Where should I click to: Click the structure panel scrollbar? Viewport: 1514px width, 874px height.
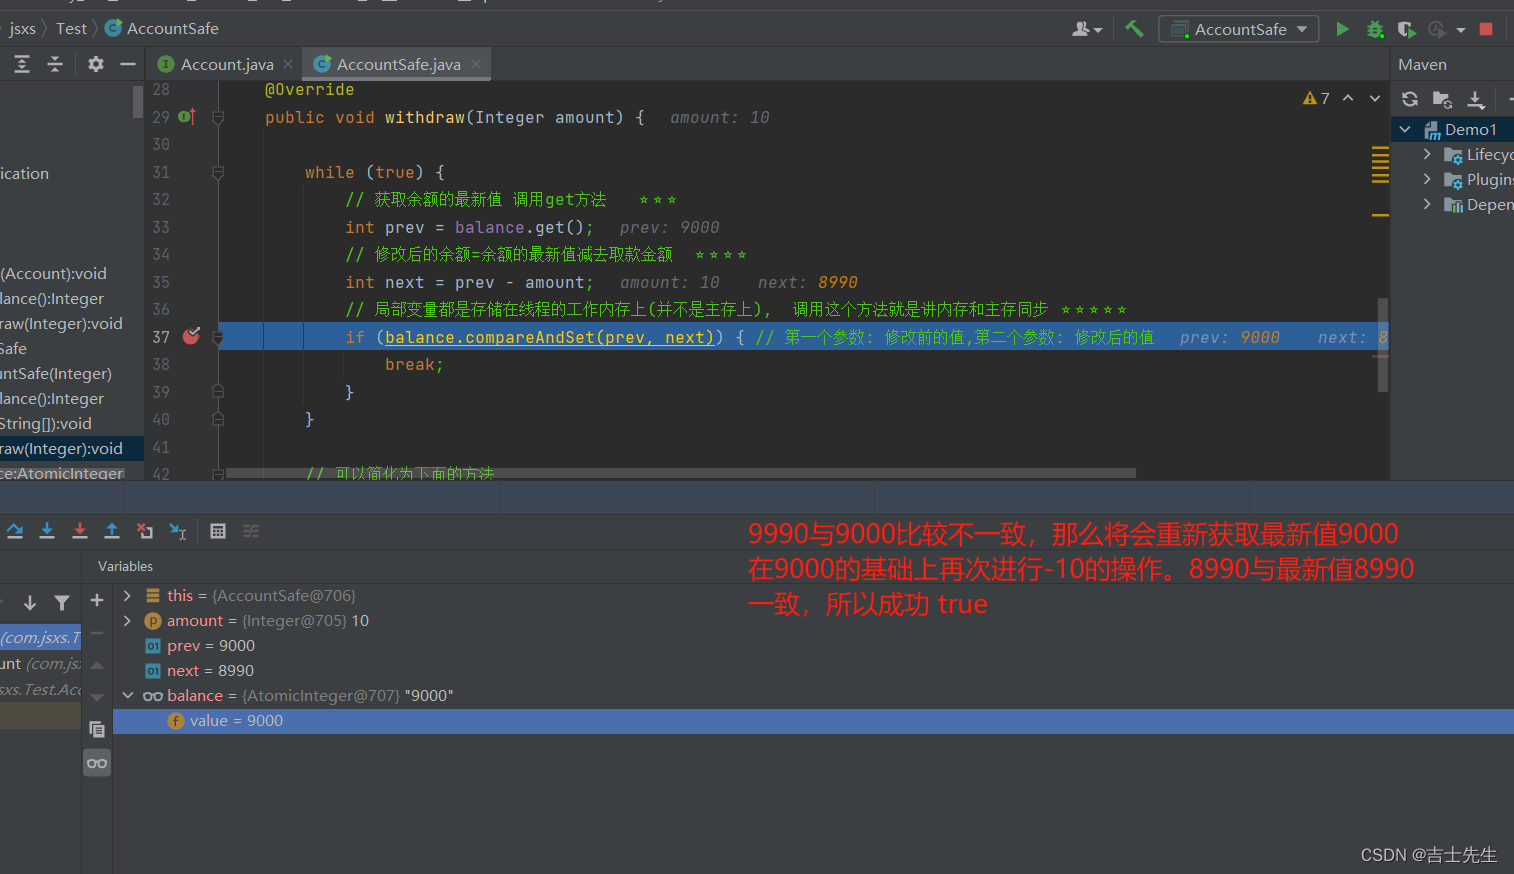(138, 101)
